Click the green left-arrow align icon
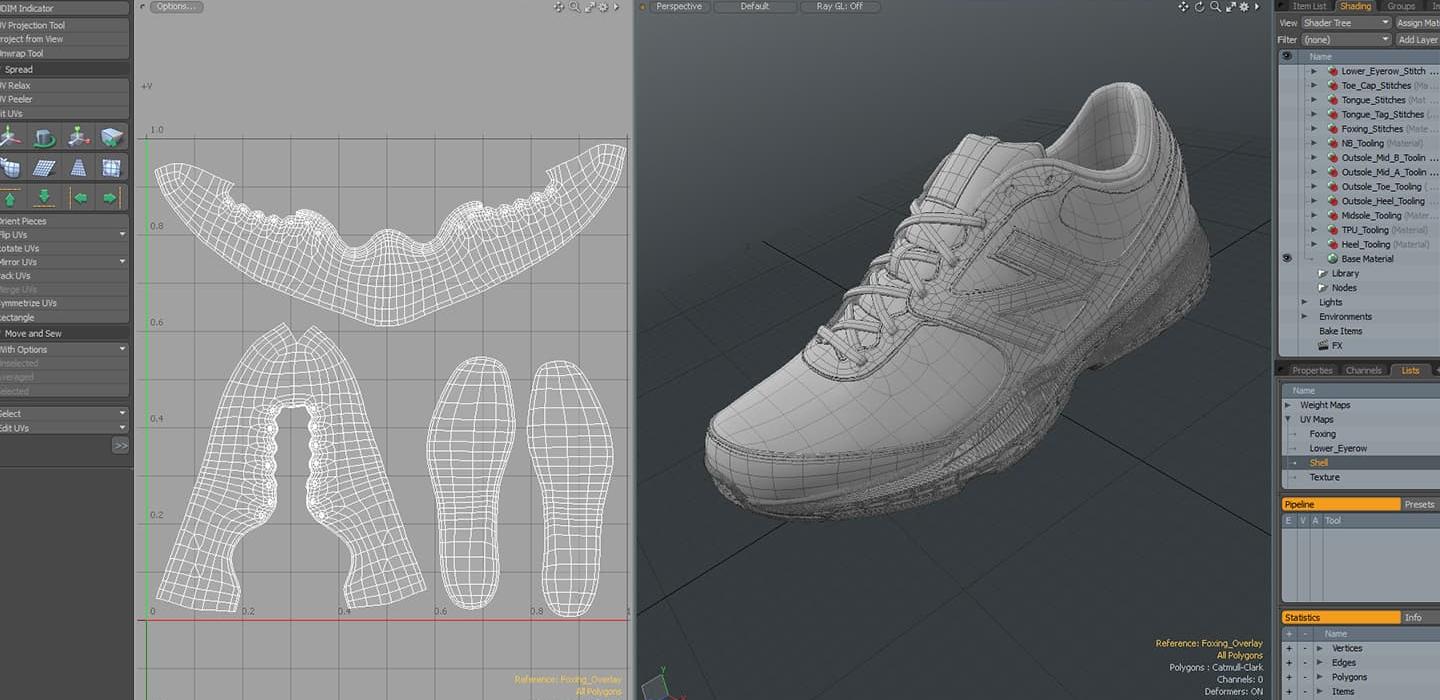The height and width of the screenshot is (700, 1440). pos(79,197)
